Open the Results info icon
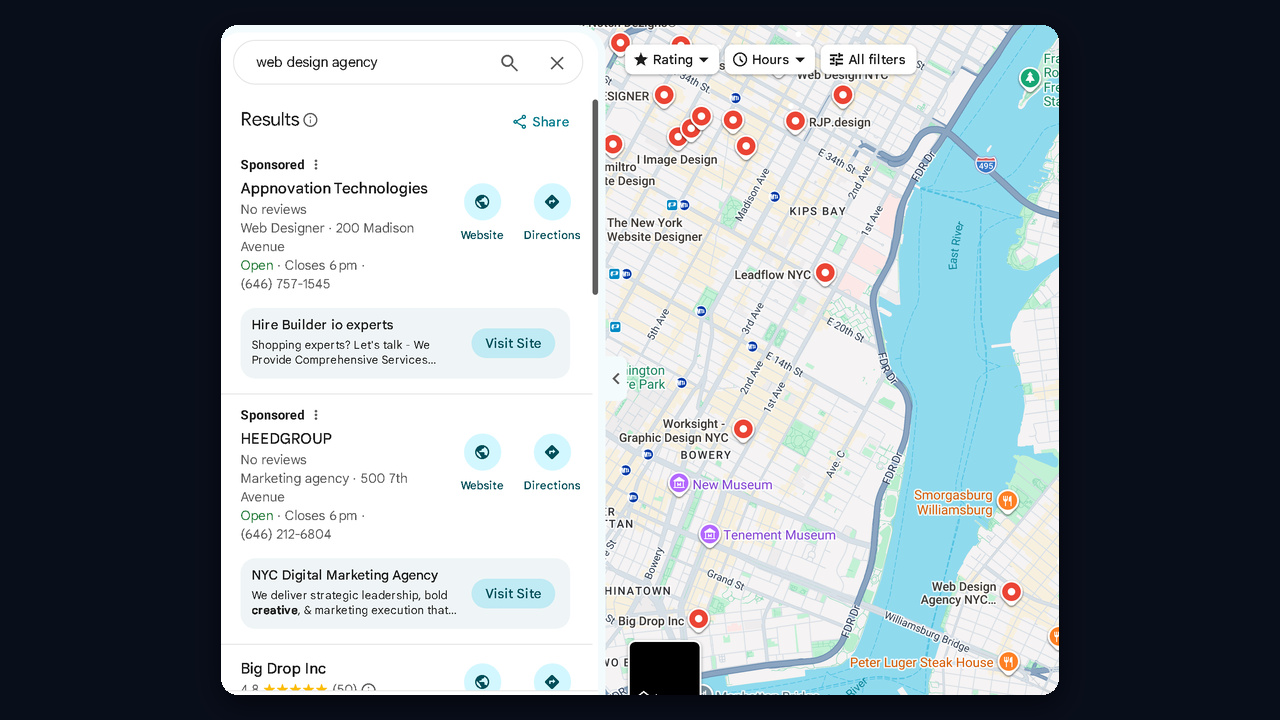This screenshot has width=1280, height=720. pyautogui.click(x=310, y=120)
